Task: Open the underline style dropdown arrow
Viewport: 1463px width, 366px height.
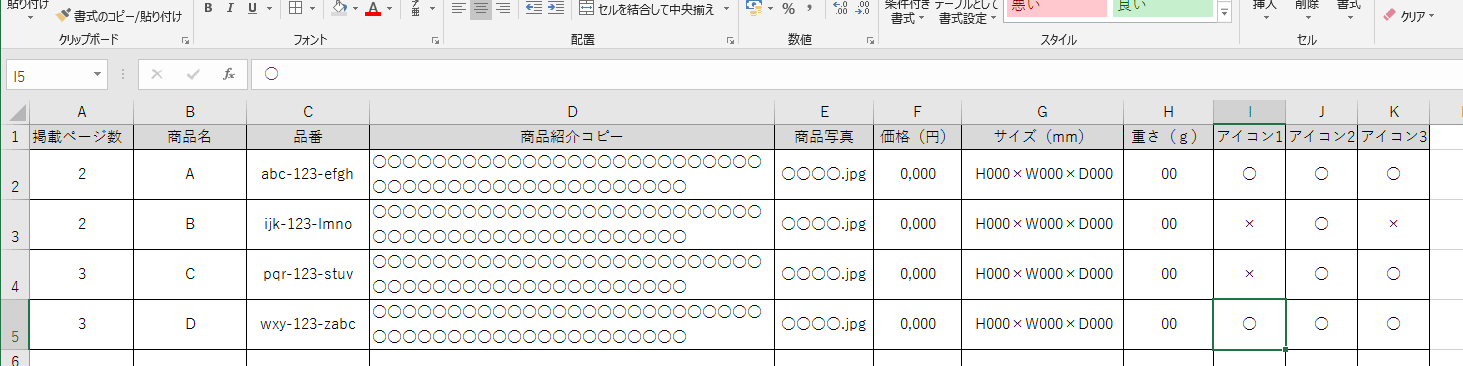Action: click(269, 9)
